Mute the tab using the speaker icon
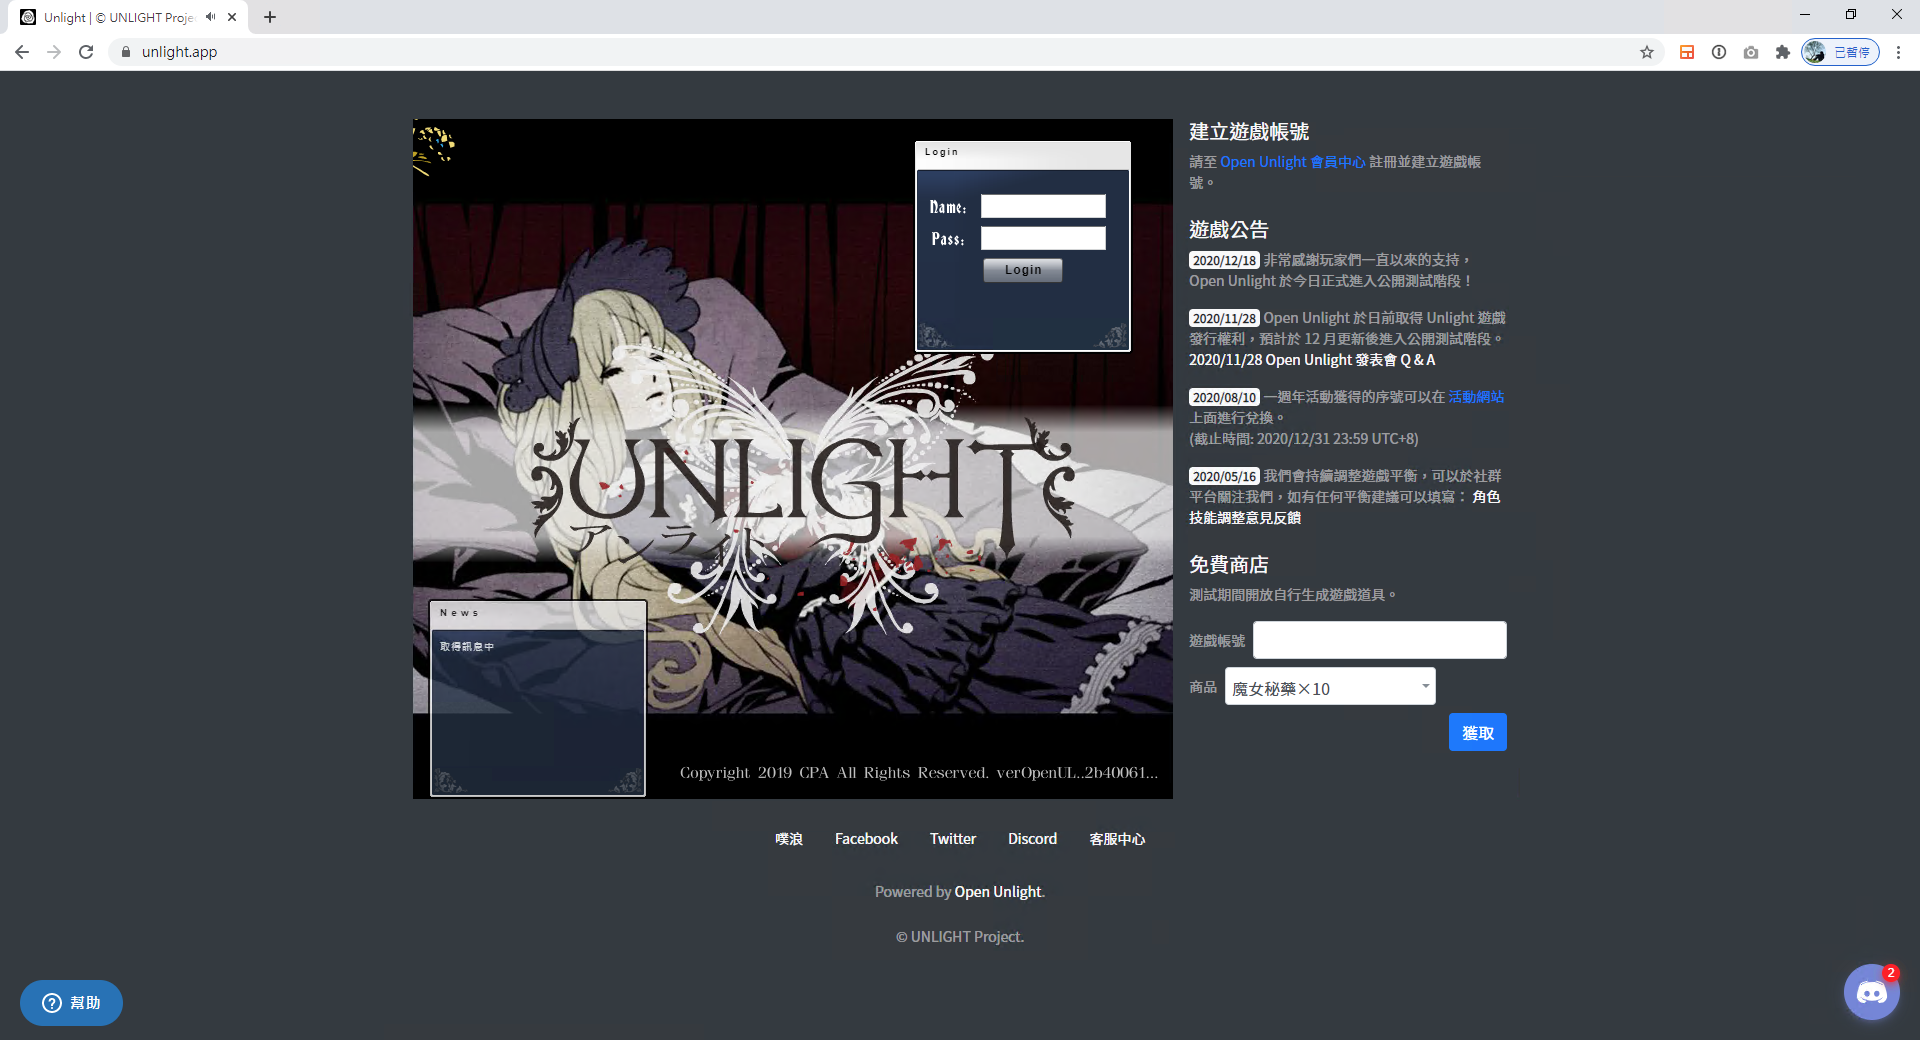Viewport: 1920px width, 1040px height. [210, 17]
